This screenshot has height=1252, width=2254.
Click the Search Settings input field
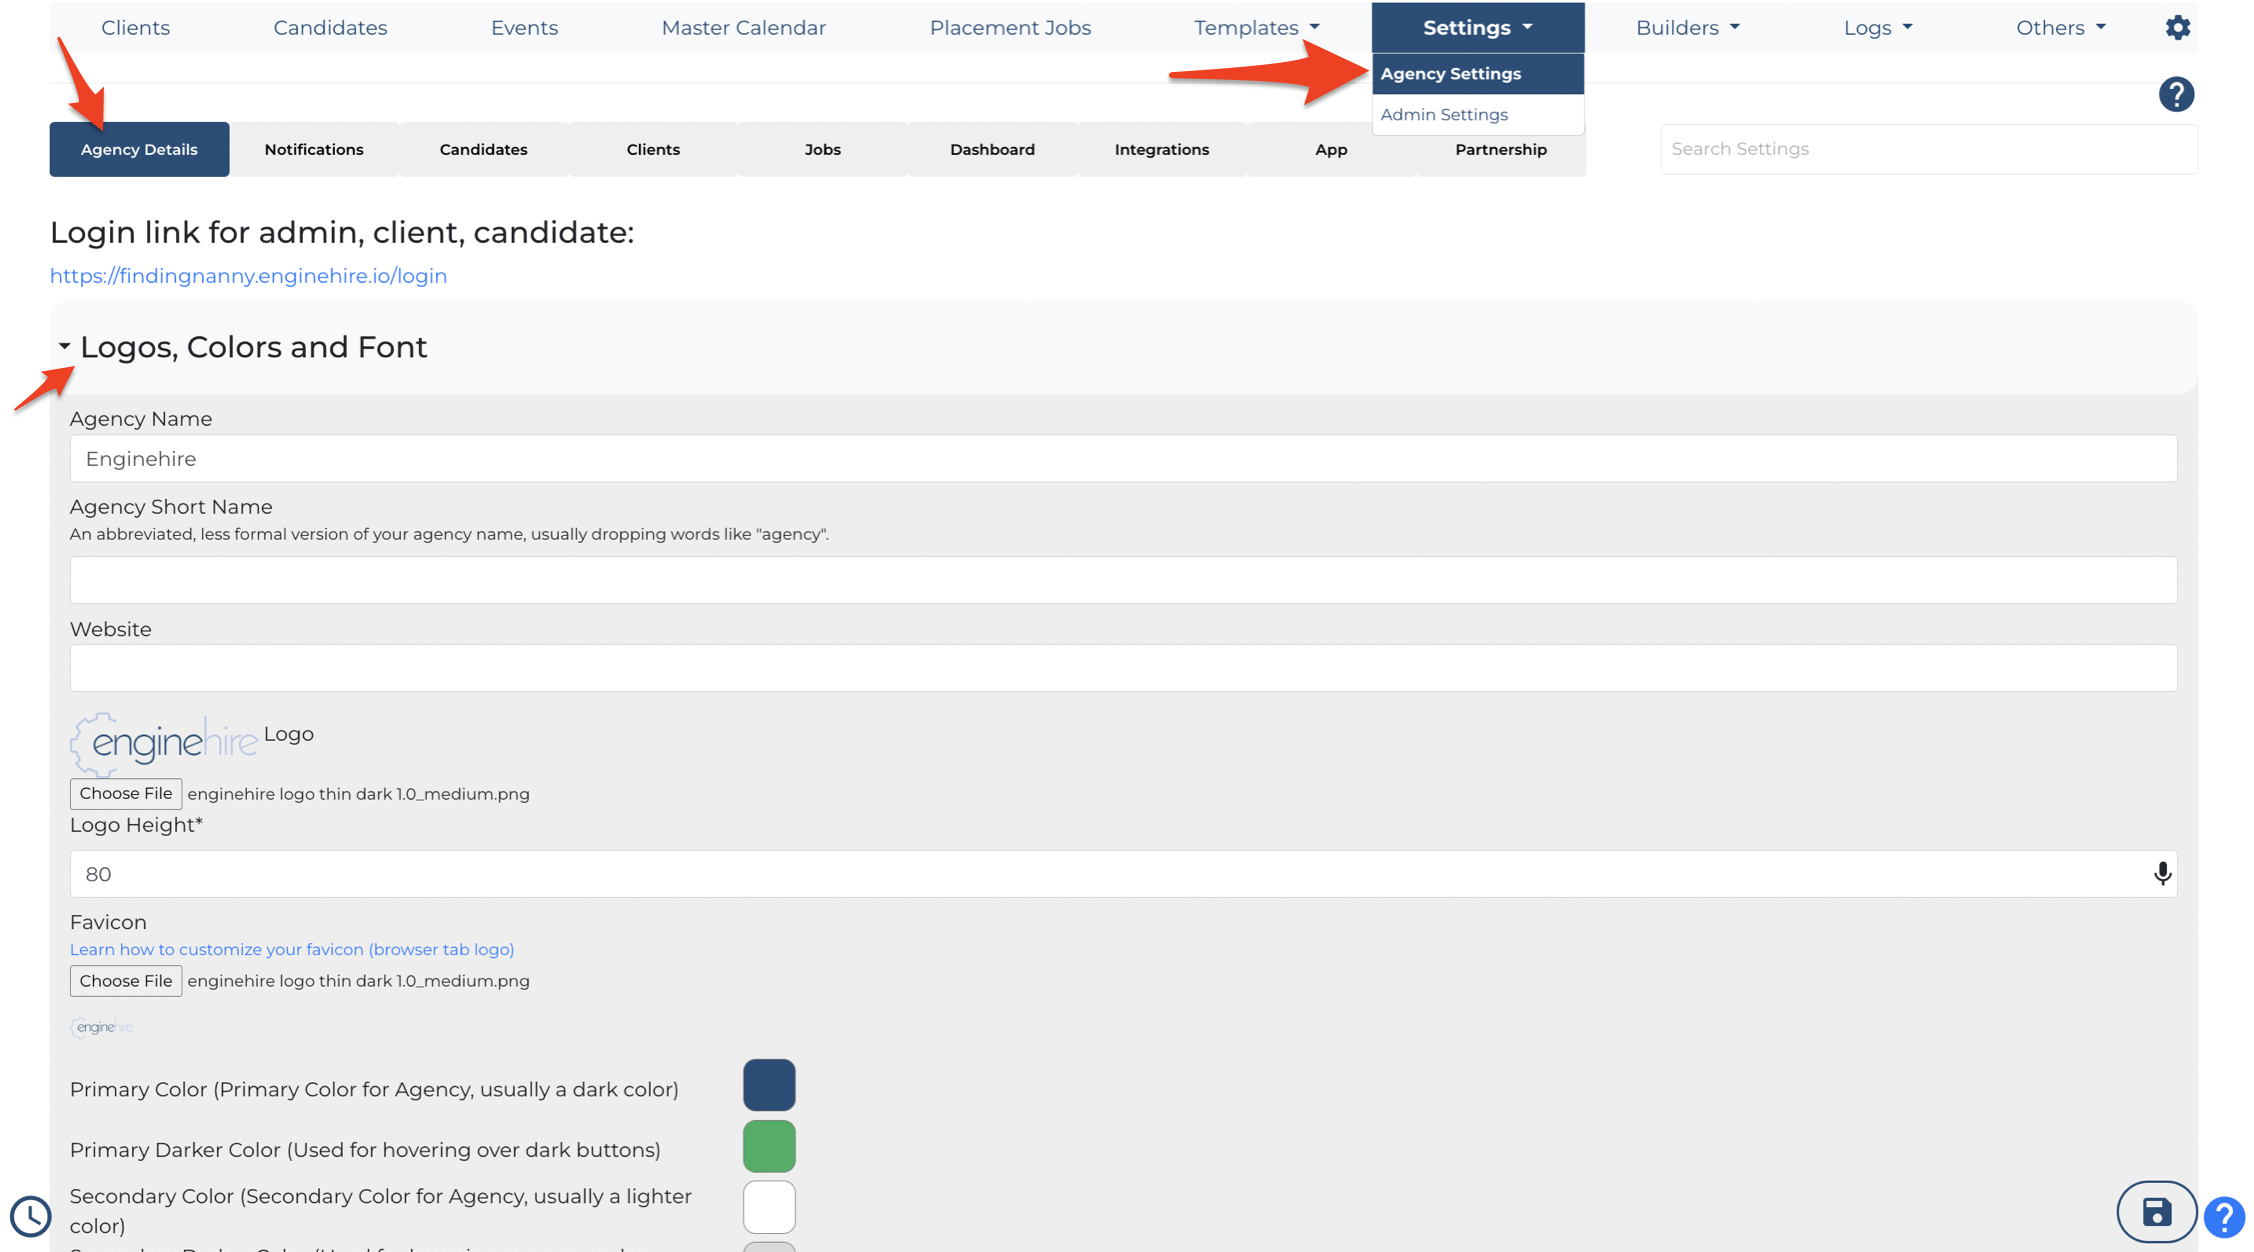1928,149
